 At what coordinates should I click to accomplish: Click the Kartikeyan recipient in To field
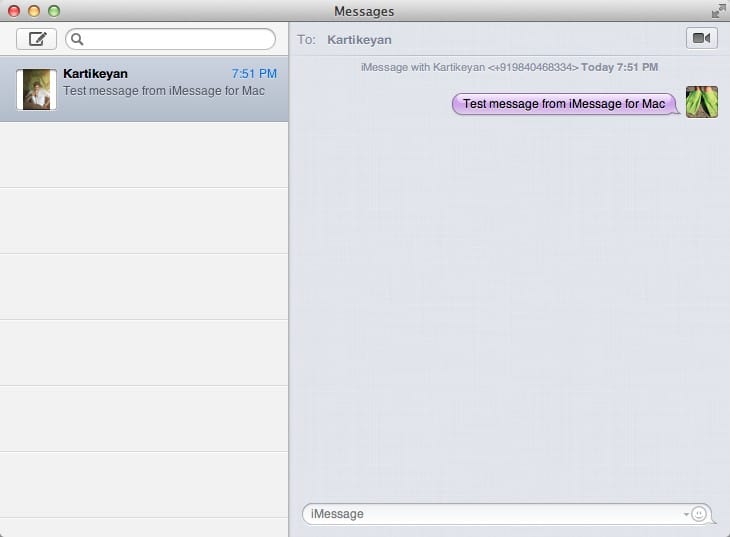(359, 40)
